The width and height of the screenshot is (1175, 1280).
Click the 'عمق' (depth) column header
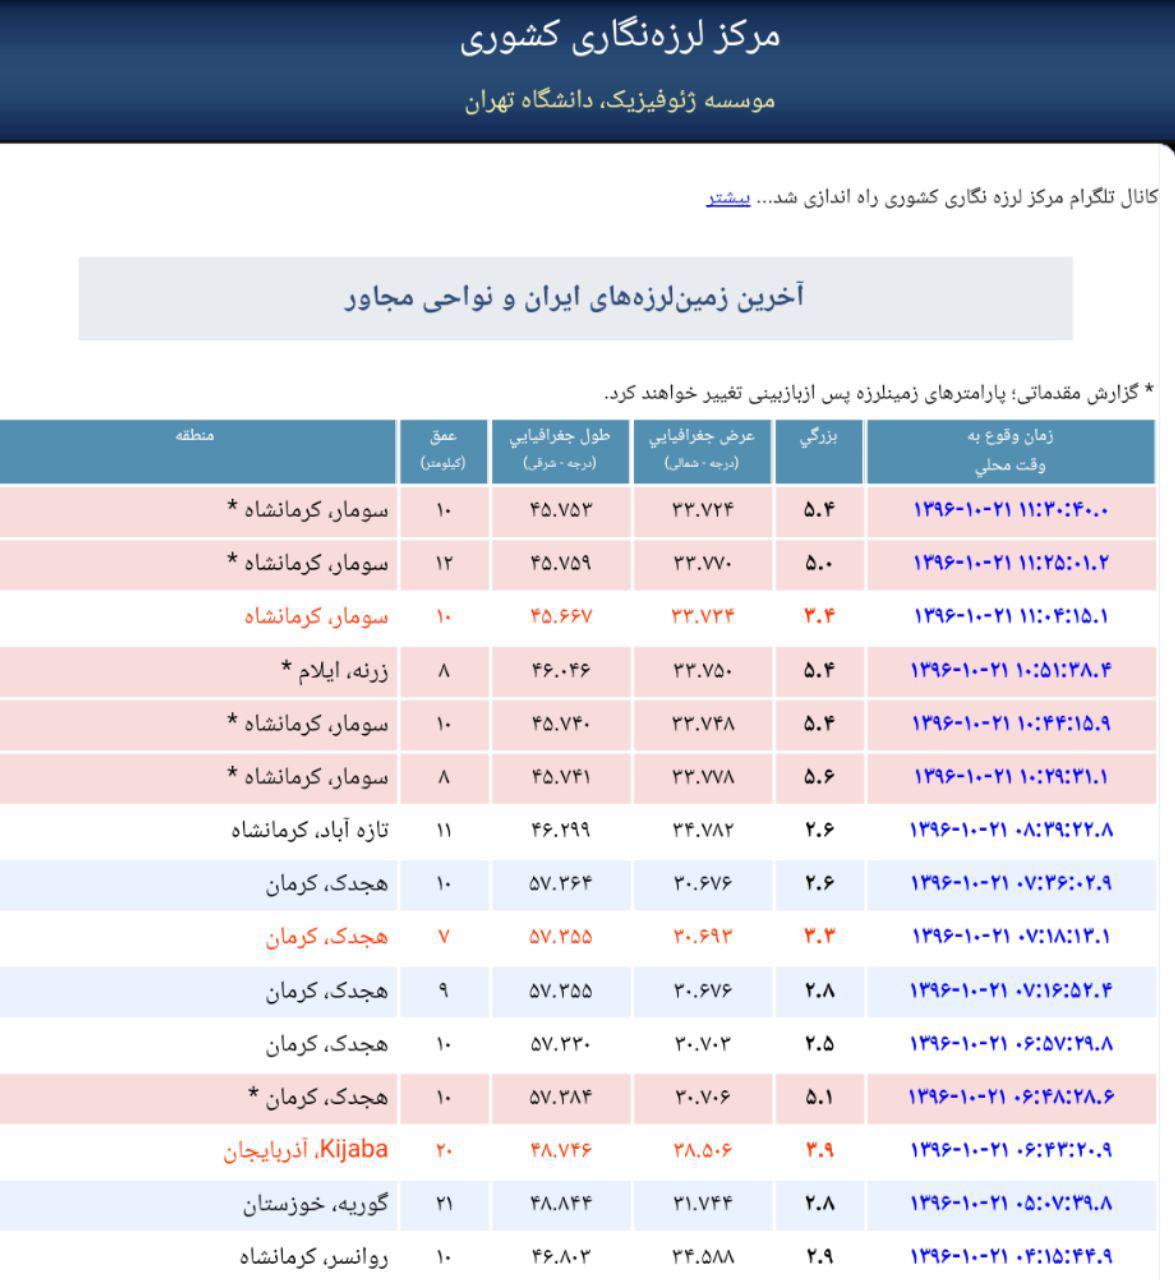pyautogui.click(x=443, y=450)
